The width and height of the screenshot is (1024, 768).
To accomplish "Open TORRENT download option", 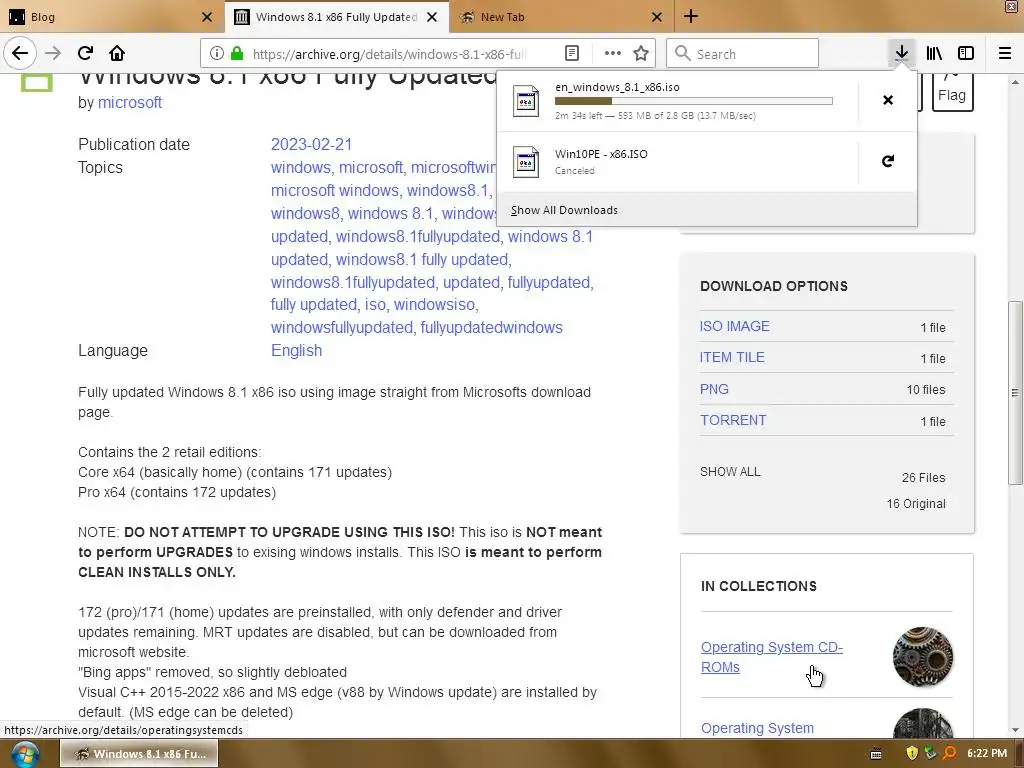I will tap(733, 421).
